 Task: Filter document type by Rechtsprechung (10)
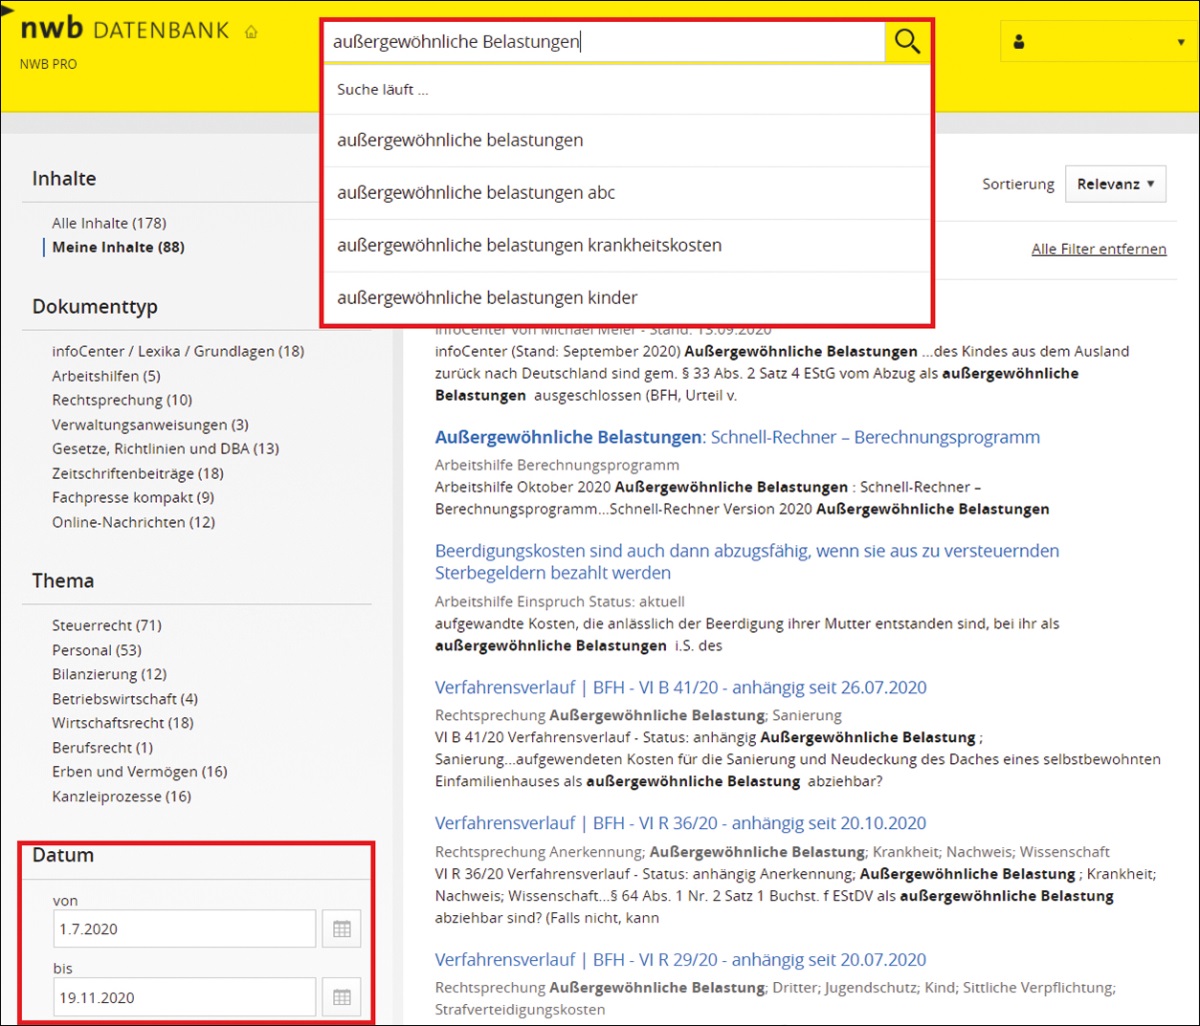pos(122,400)
